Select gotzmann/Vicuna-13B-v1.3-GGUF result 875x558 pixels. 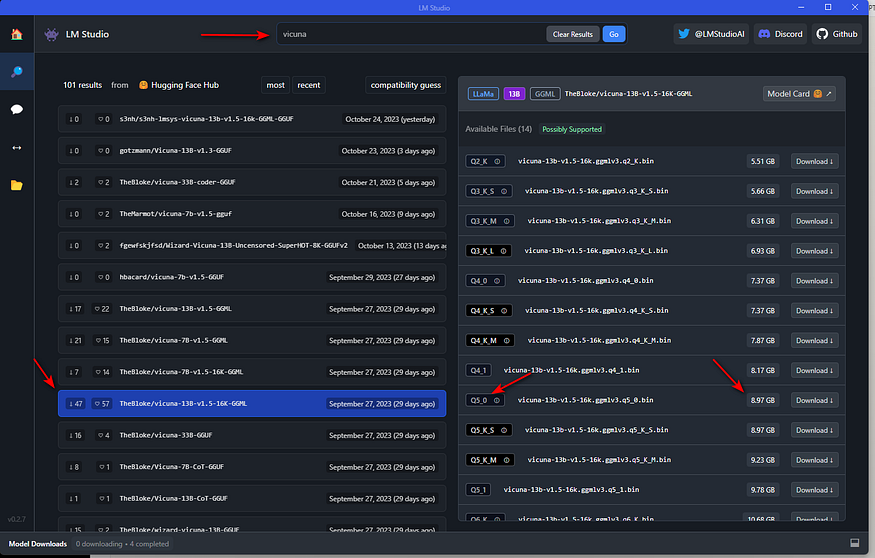[252, 151]
